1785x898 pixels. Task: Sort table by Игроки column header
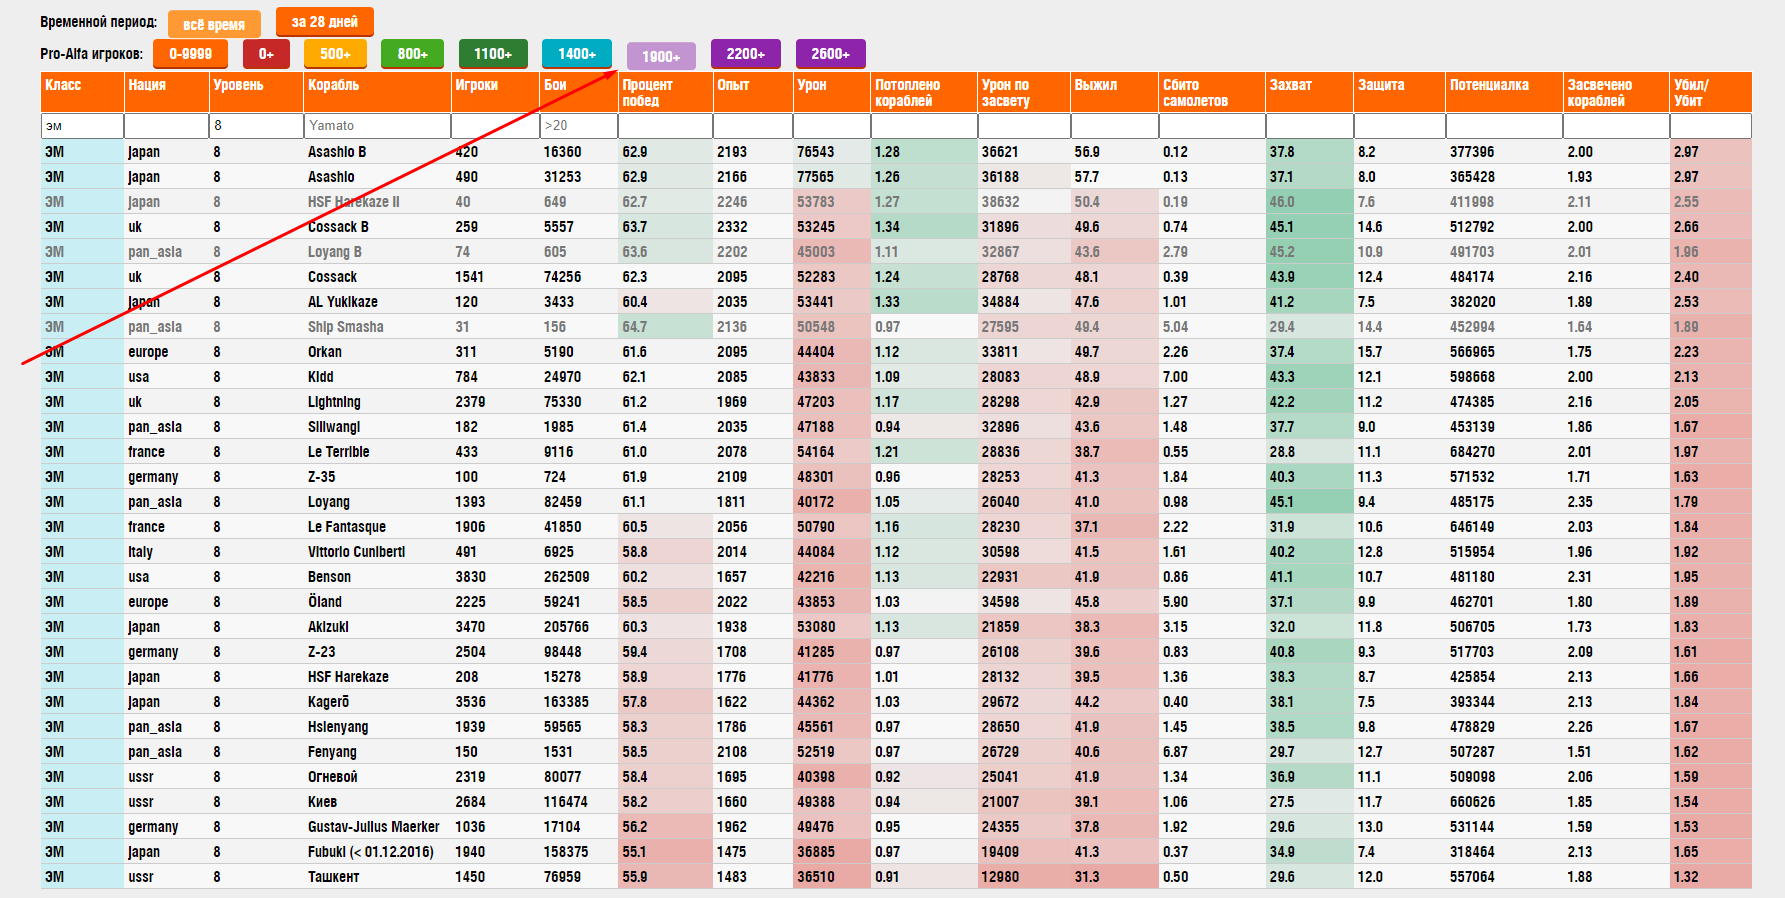pyautogui.click(x=495, y=92)
